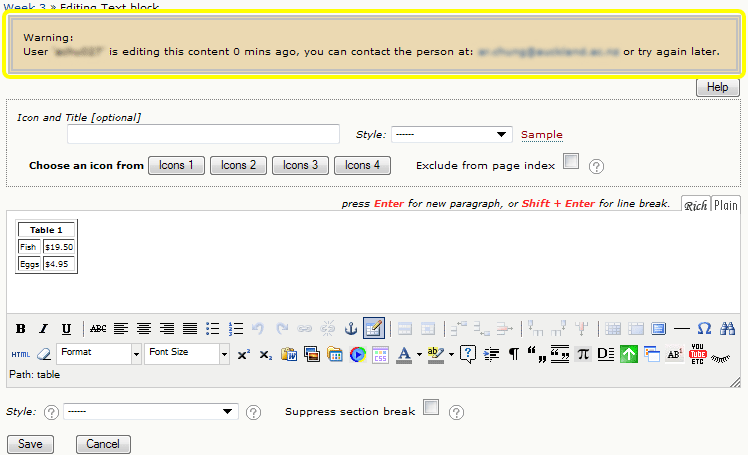Click the definition list D icon
Screen dimensions: 748x455
tap(606, 354)
